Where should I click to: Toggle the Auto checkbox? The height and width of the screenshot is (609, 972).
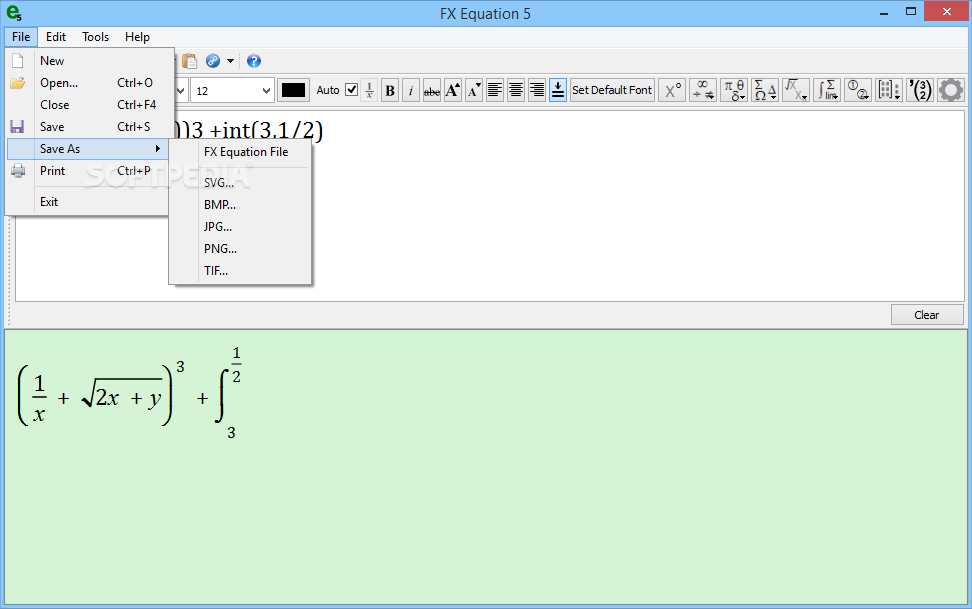pyautogui.click(x=351, y=90)
